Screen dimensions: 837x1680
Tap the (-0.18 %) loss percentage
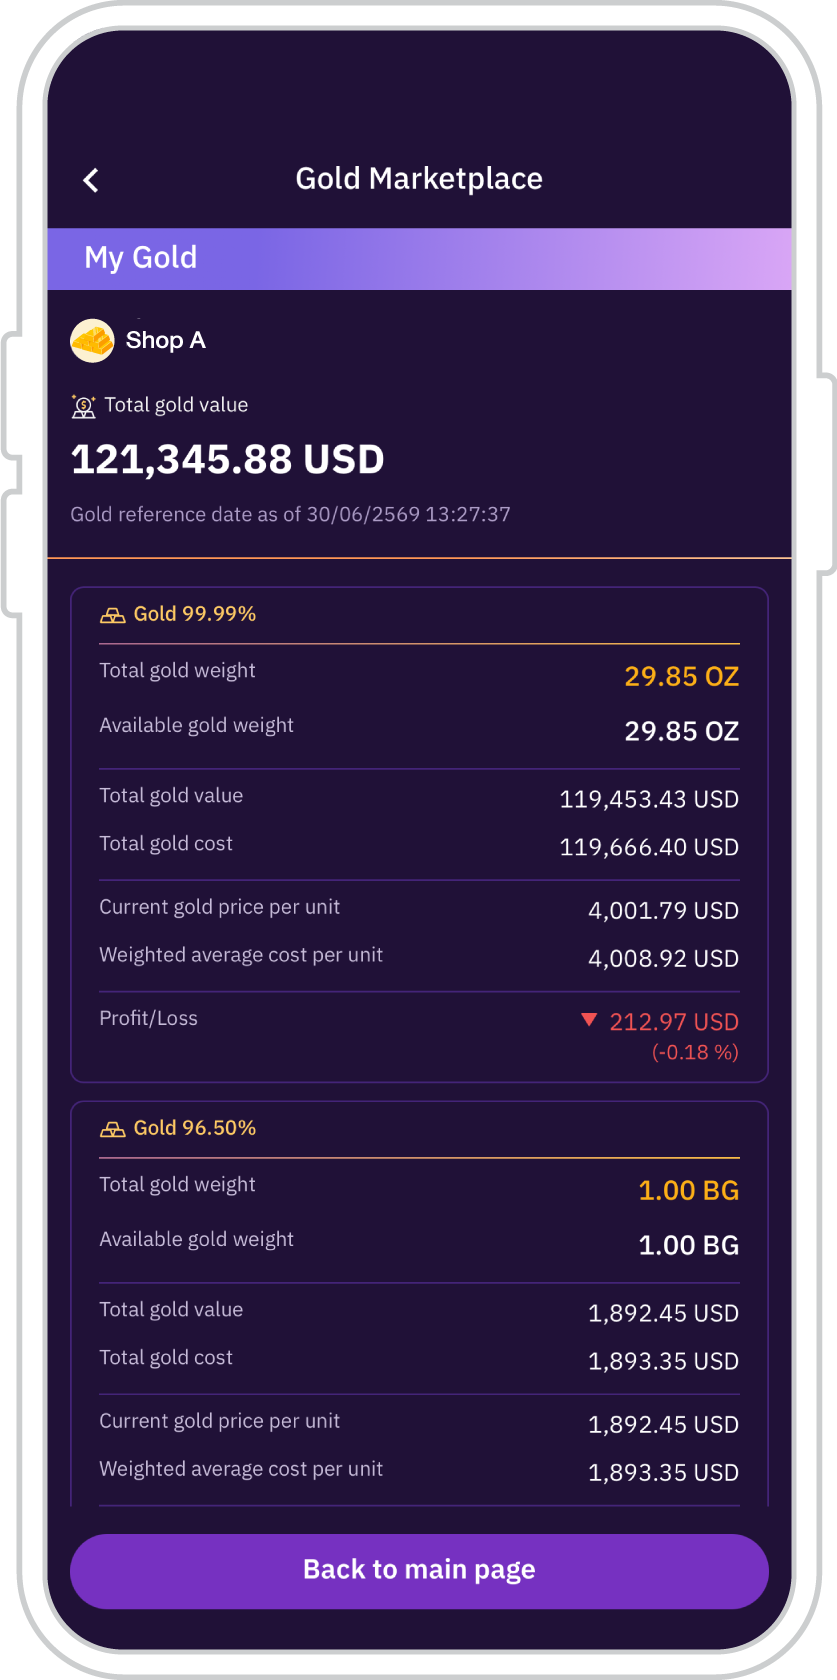695,1052
